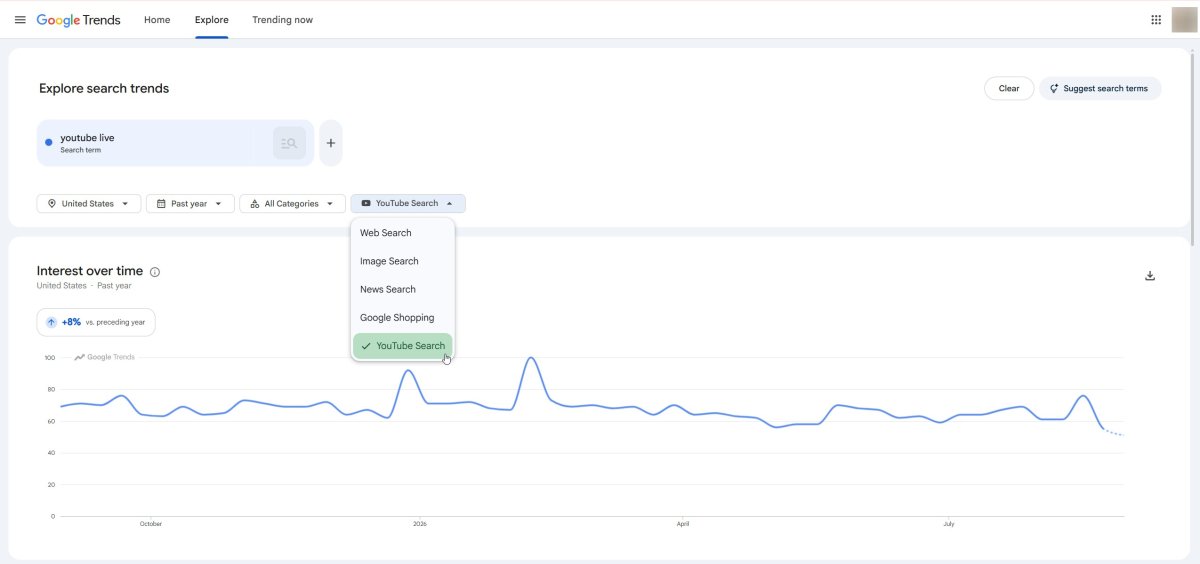Click the upward arrow trend icon
The image size is (1200, 564).
coord(51,322)
